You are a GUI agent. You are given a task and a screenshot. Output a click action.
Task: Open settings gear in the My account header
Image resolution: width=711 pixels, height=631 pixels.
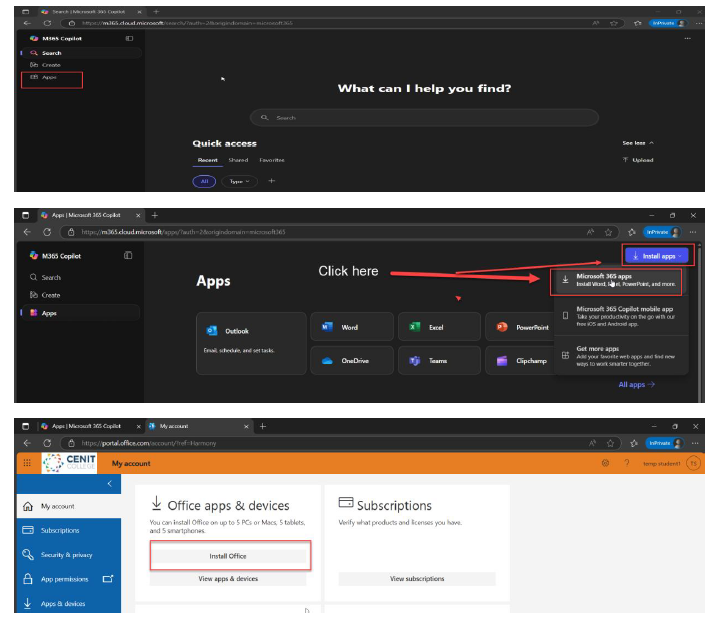pos(605,463)
